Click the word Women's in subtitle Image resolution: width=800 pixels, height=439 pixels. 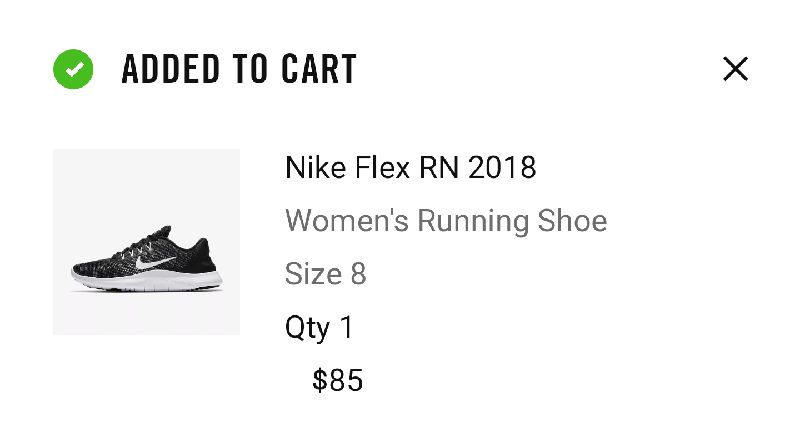[x=346, y=220]
